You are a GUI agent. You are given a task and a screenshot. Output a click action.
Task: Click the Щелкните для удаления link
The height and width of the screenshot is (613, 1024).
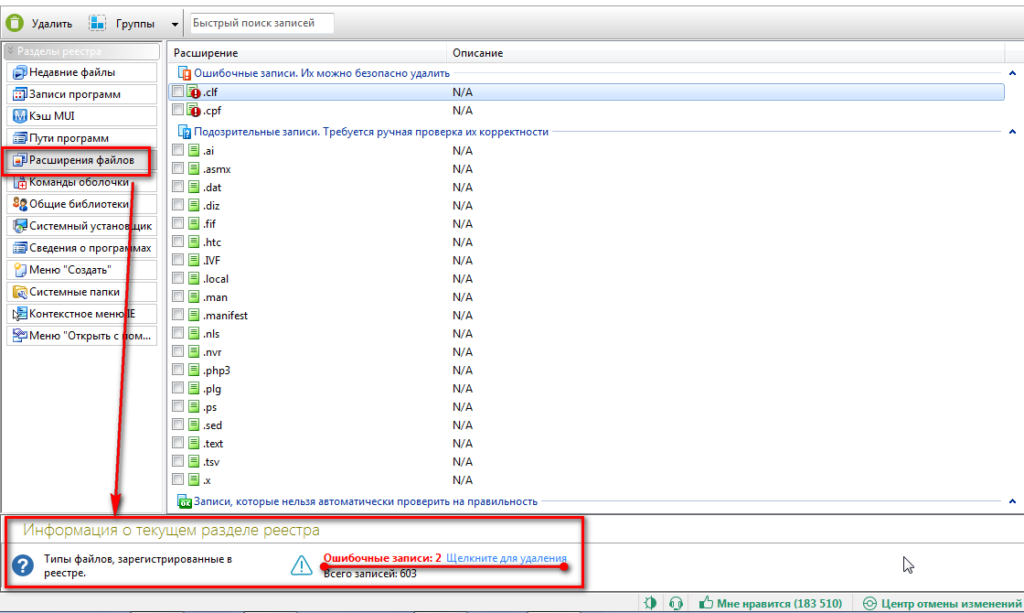coord(506,558)
